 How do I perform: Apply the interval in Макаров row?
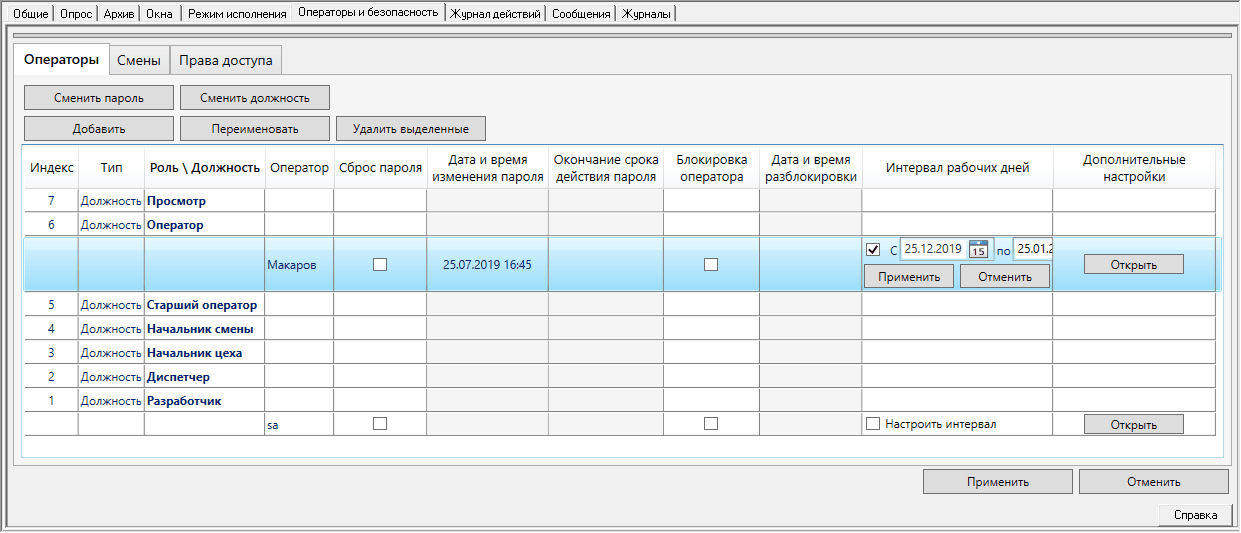(909, 277)
